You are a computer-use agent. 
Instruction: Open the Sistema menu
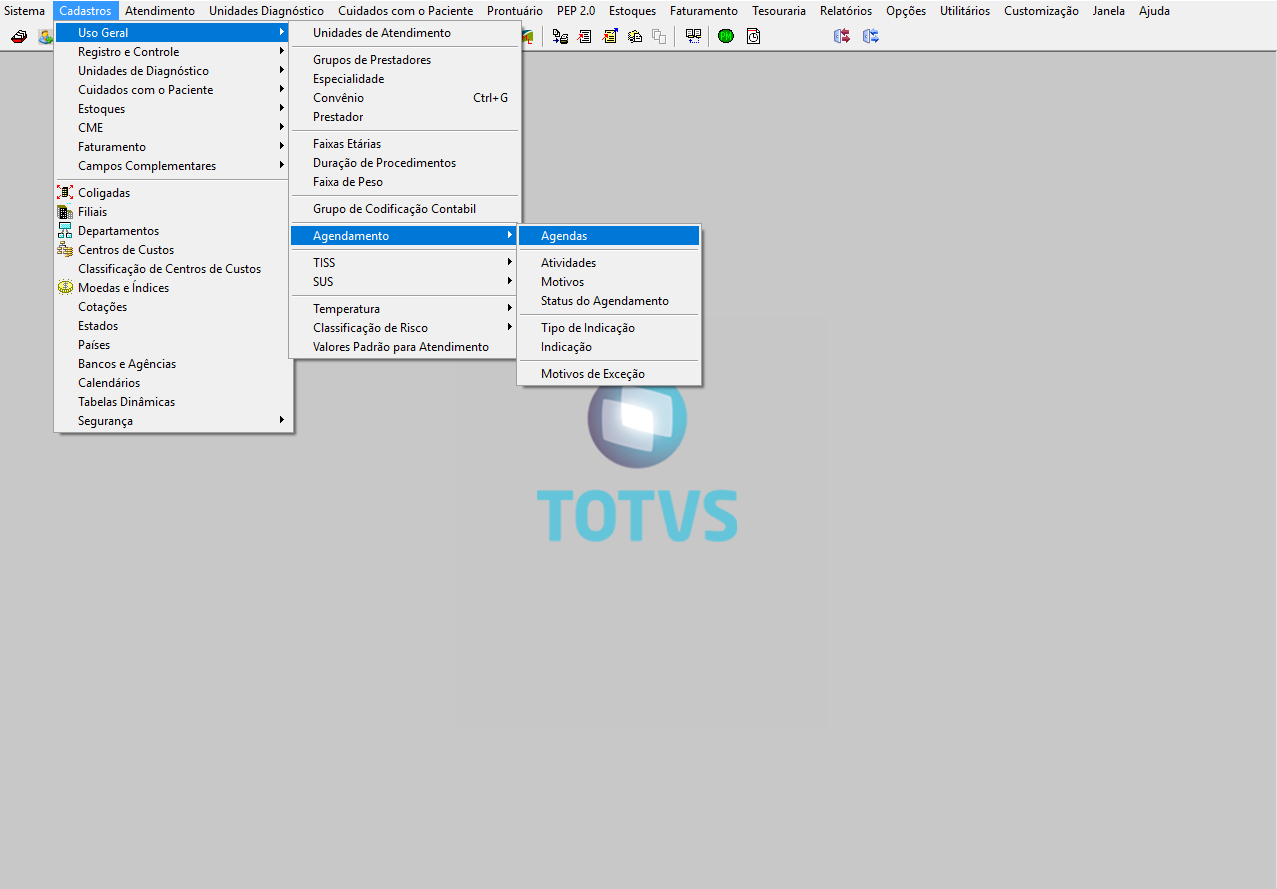[x=25, y=11]
